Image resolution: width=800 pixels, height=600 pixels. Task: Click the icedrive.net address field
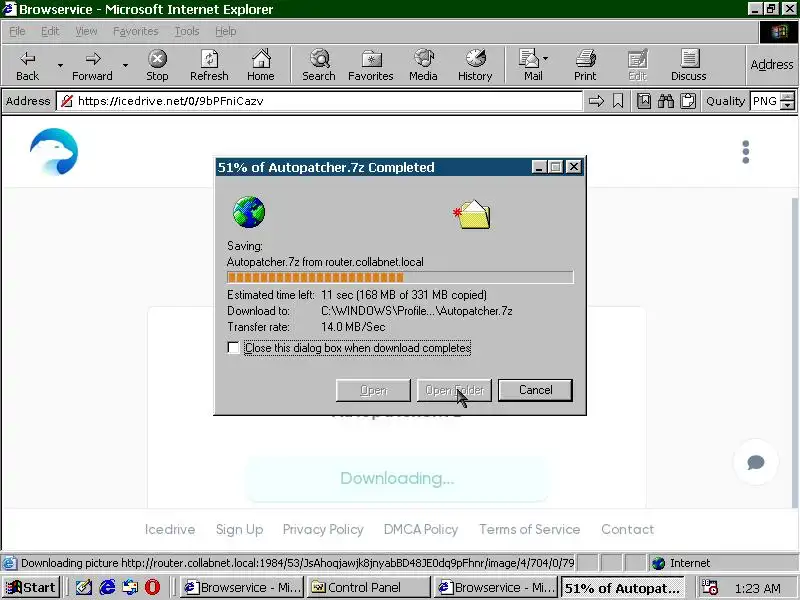(x=319, y=101)
